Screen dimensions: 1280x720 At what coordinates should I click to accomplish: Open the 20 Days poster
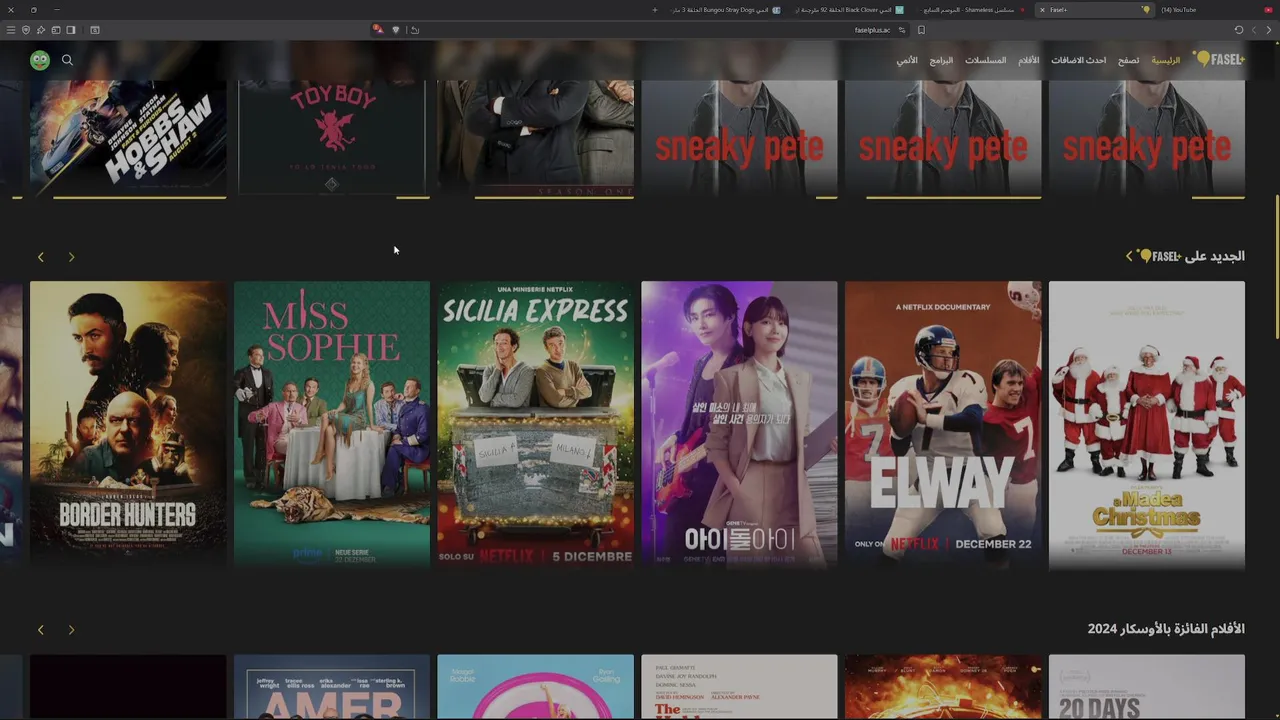[x=1147, y=687]
